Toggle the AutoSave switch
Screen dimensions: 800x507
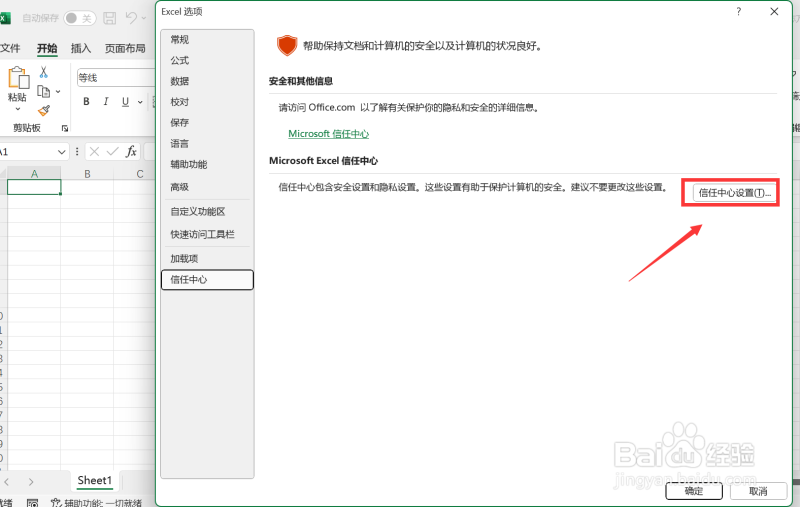click(80, 18)
